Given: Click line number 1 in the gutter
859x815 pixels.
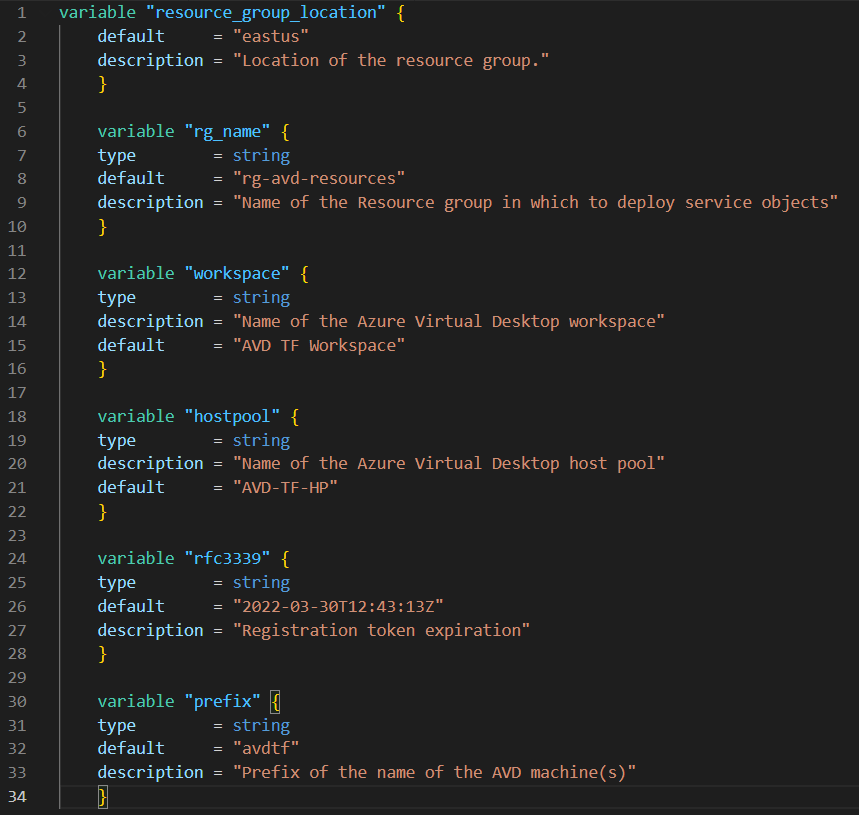Looking at the screenshot, I should coord(22,14).
